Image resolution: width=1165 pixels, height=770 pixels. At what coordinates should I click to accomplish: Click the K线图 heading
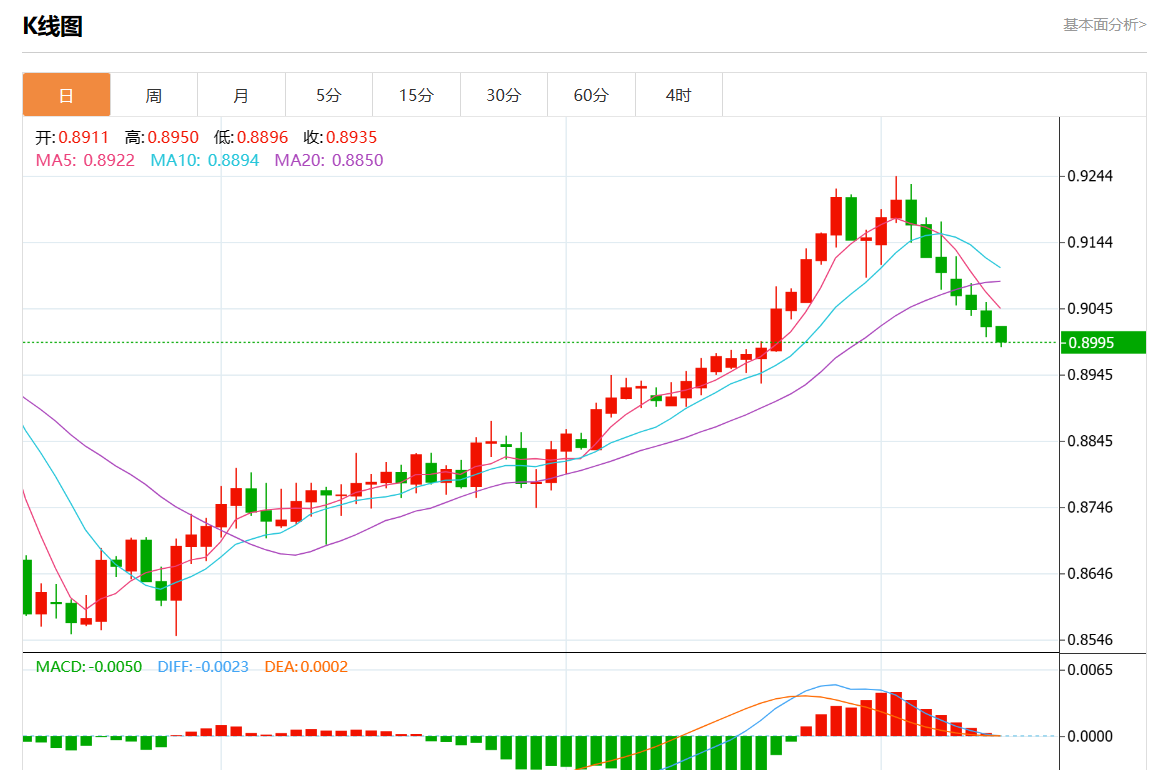(53, 26)
